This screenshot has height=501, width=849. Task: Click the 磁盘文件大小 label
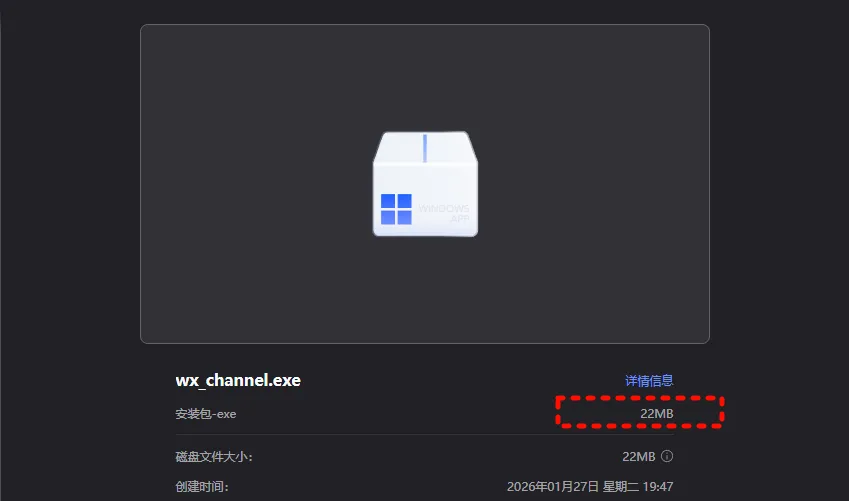tap(214, 457)
